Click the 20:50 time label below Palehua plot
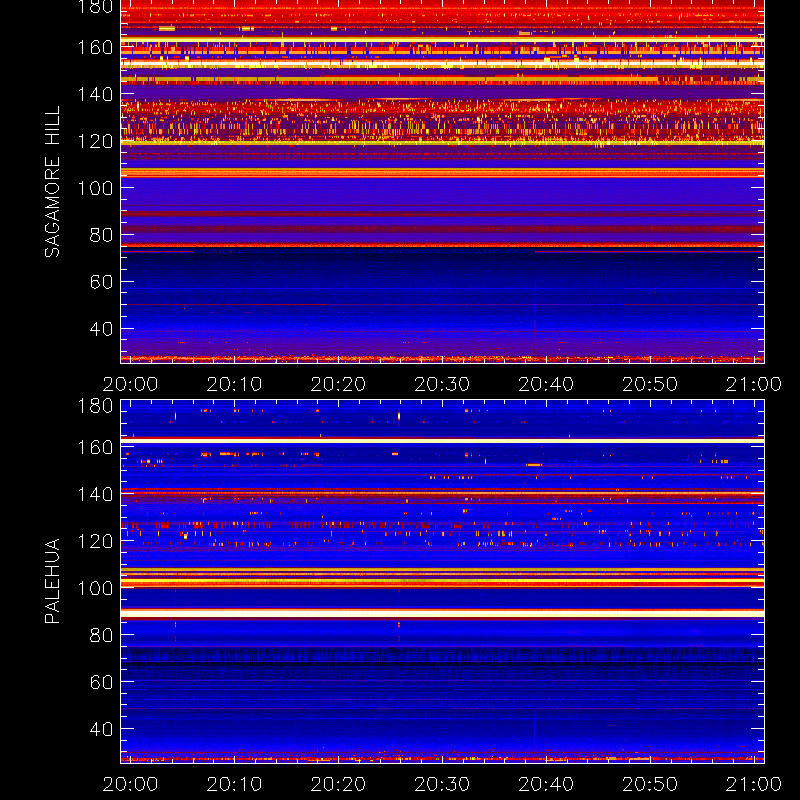Screen dimensions: 800x800 pos(650,784)
